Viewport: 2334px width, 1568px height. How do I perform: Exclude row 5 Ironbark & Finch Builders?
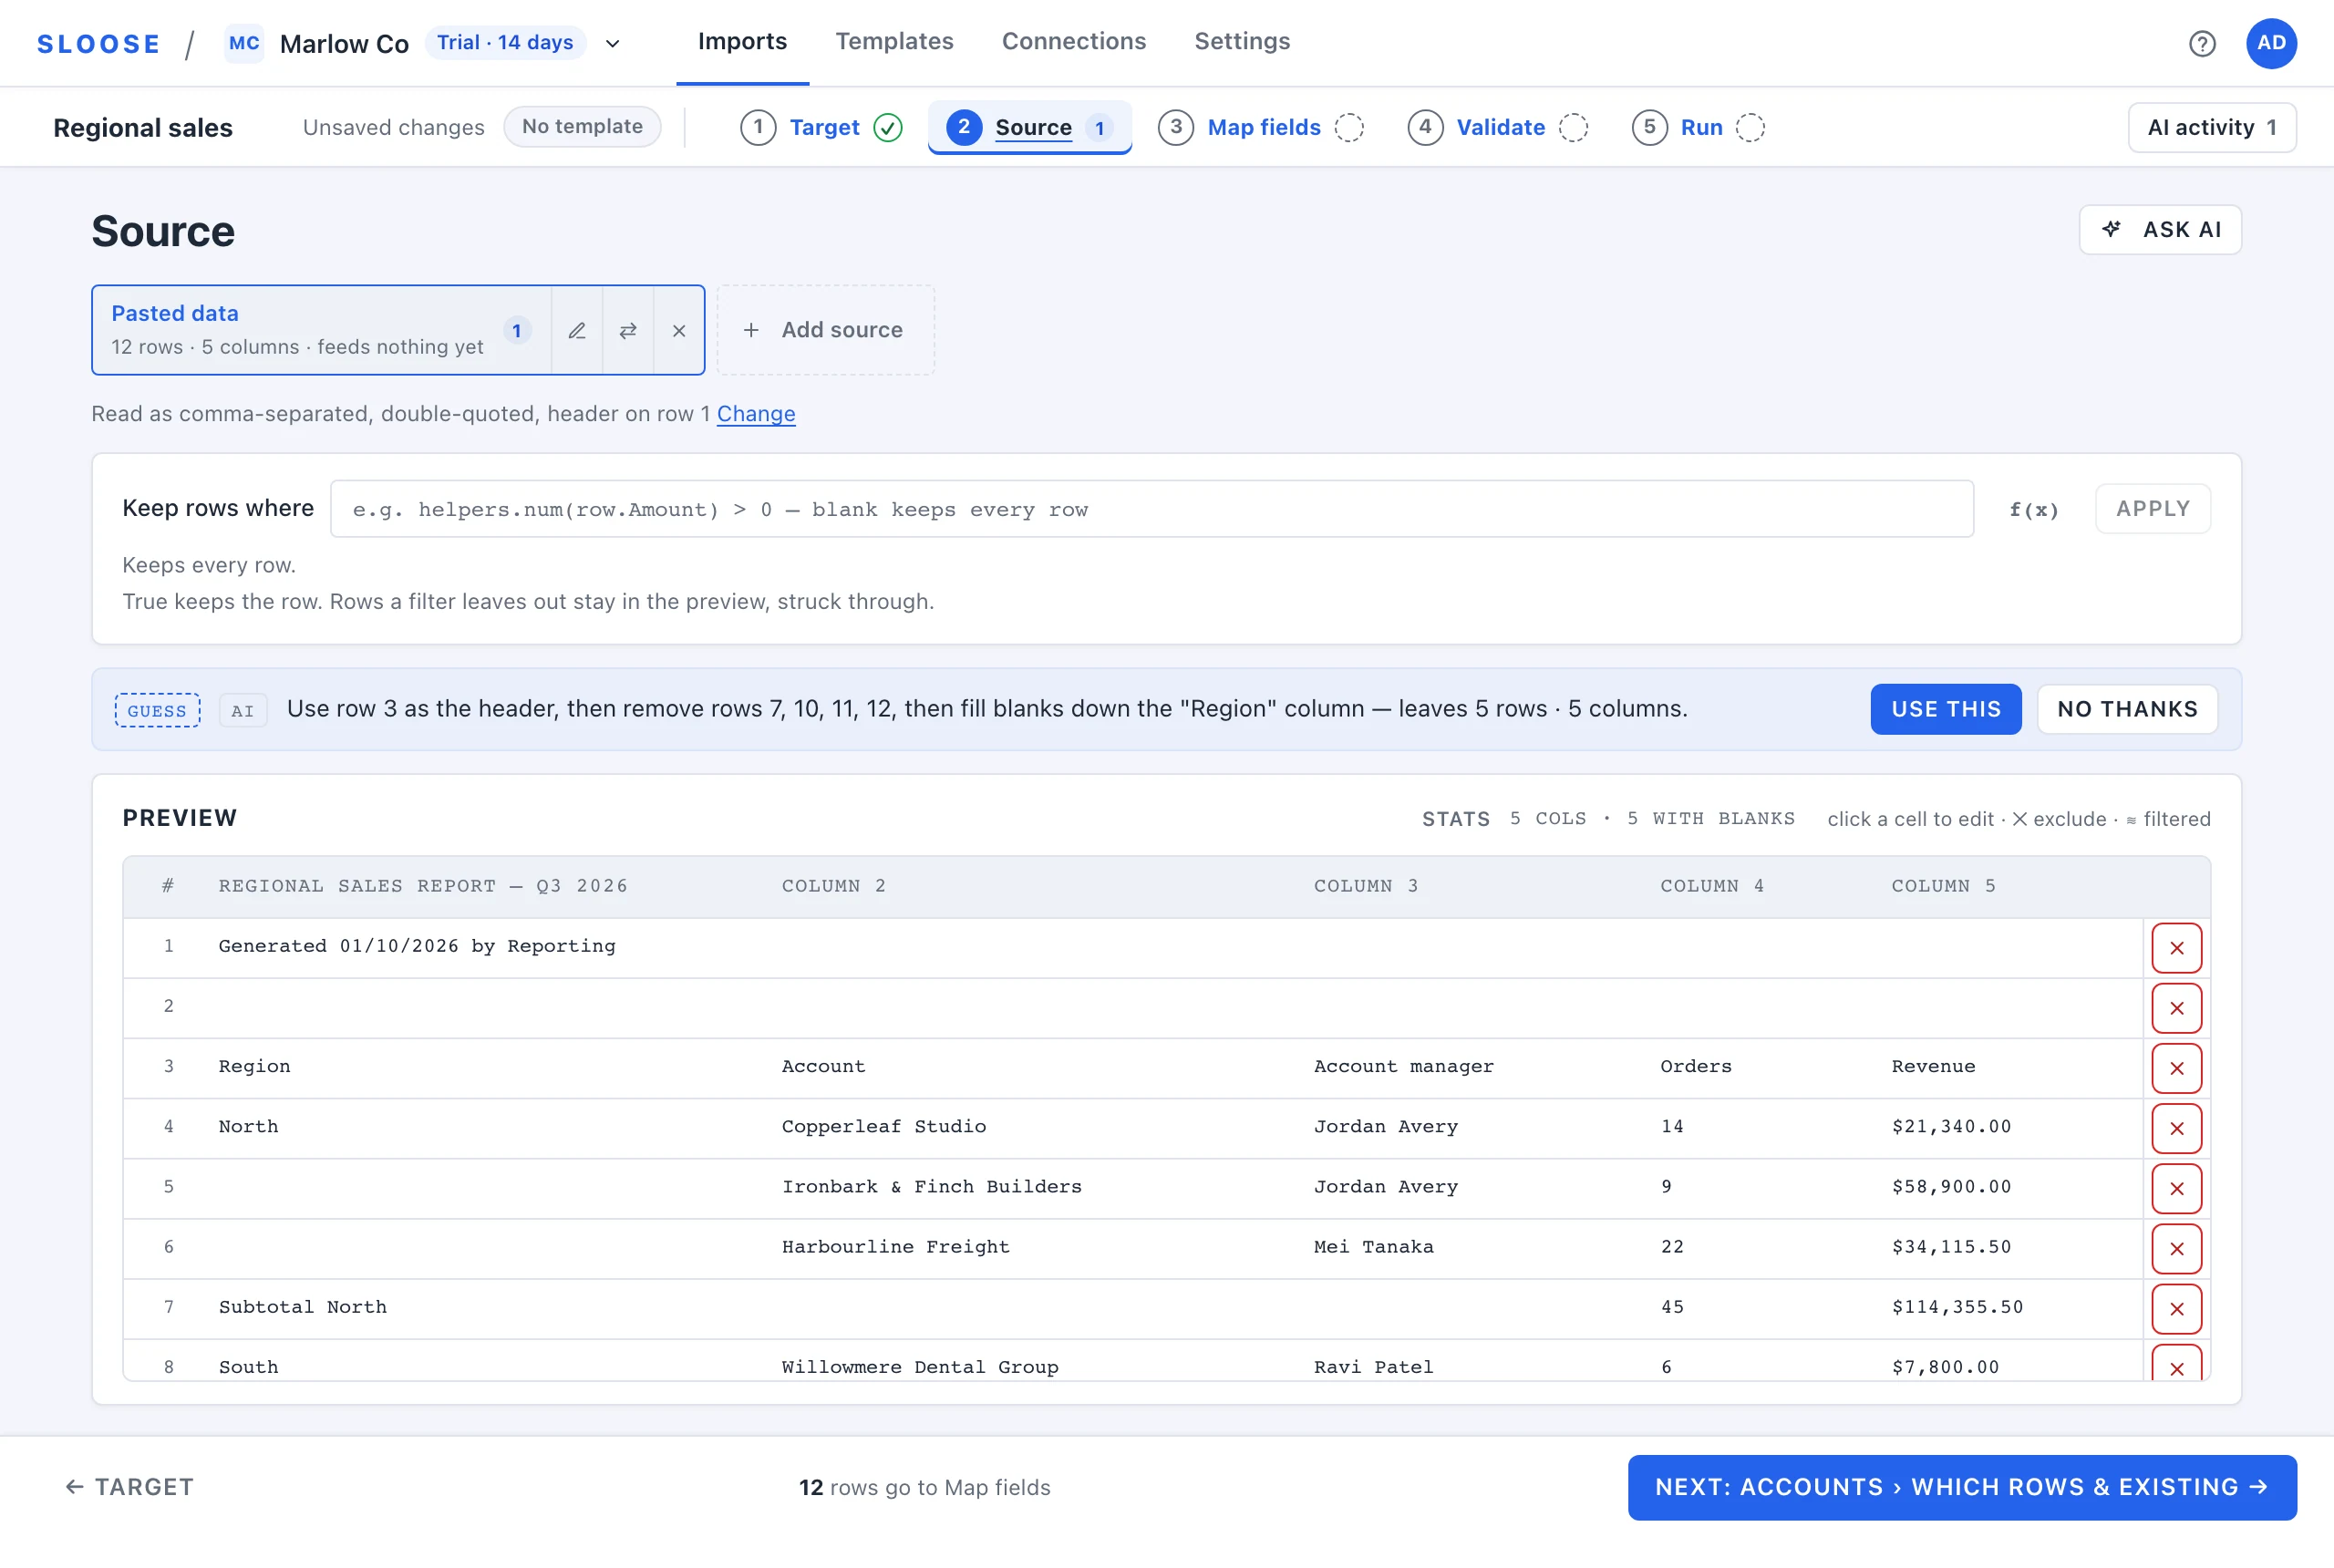click(2176, 1188)
